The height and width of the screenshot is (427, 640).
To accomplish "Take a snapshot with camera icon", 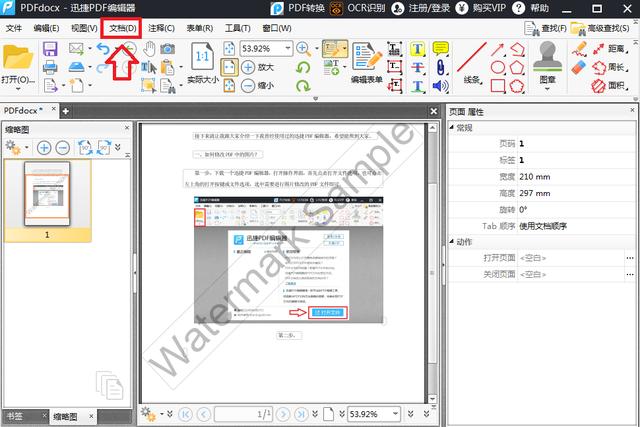I will coord(167,49).
